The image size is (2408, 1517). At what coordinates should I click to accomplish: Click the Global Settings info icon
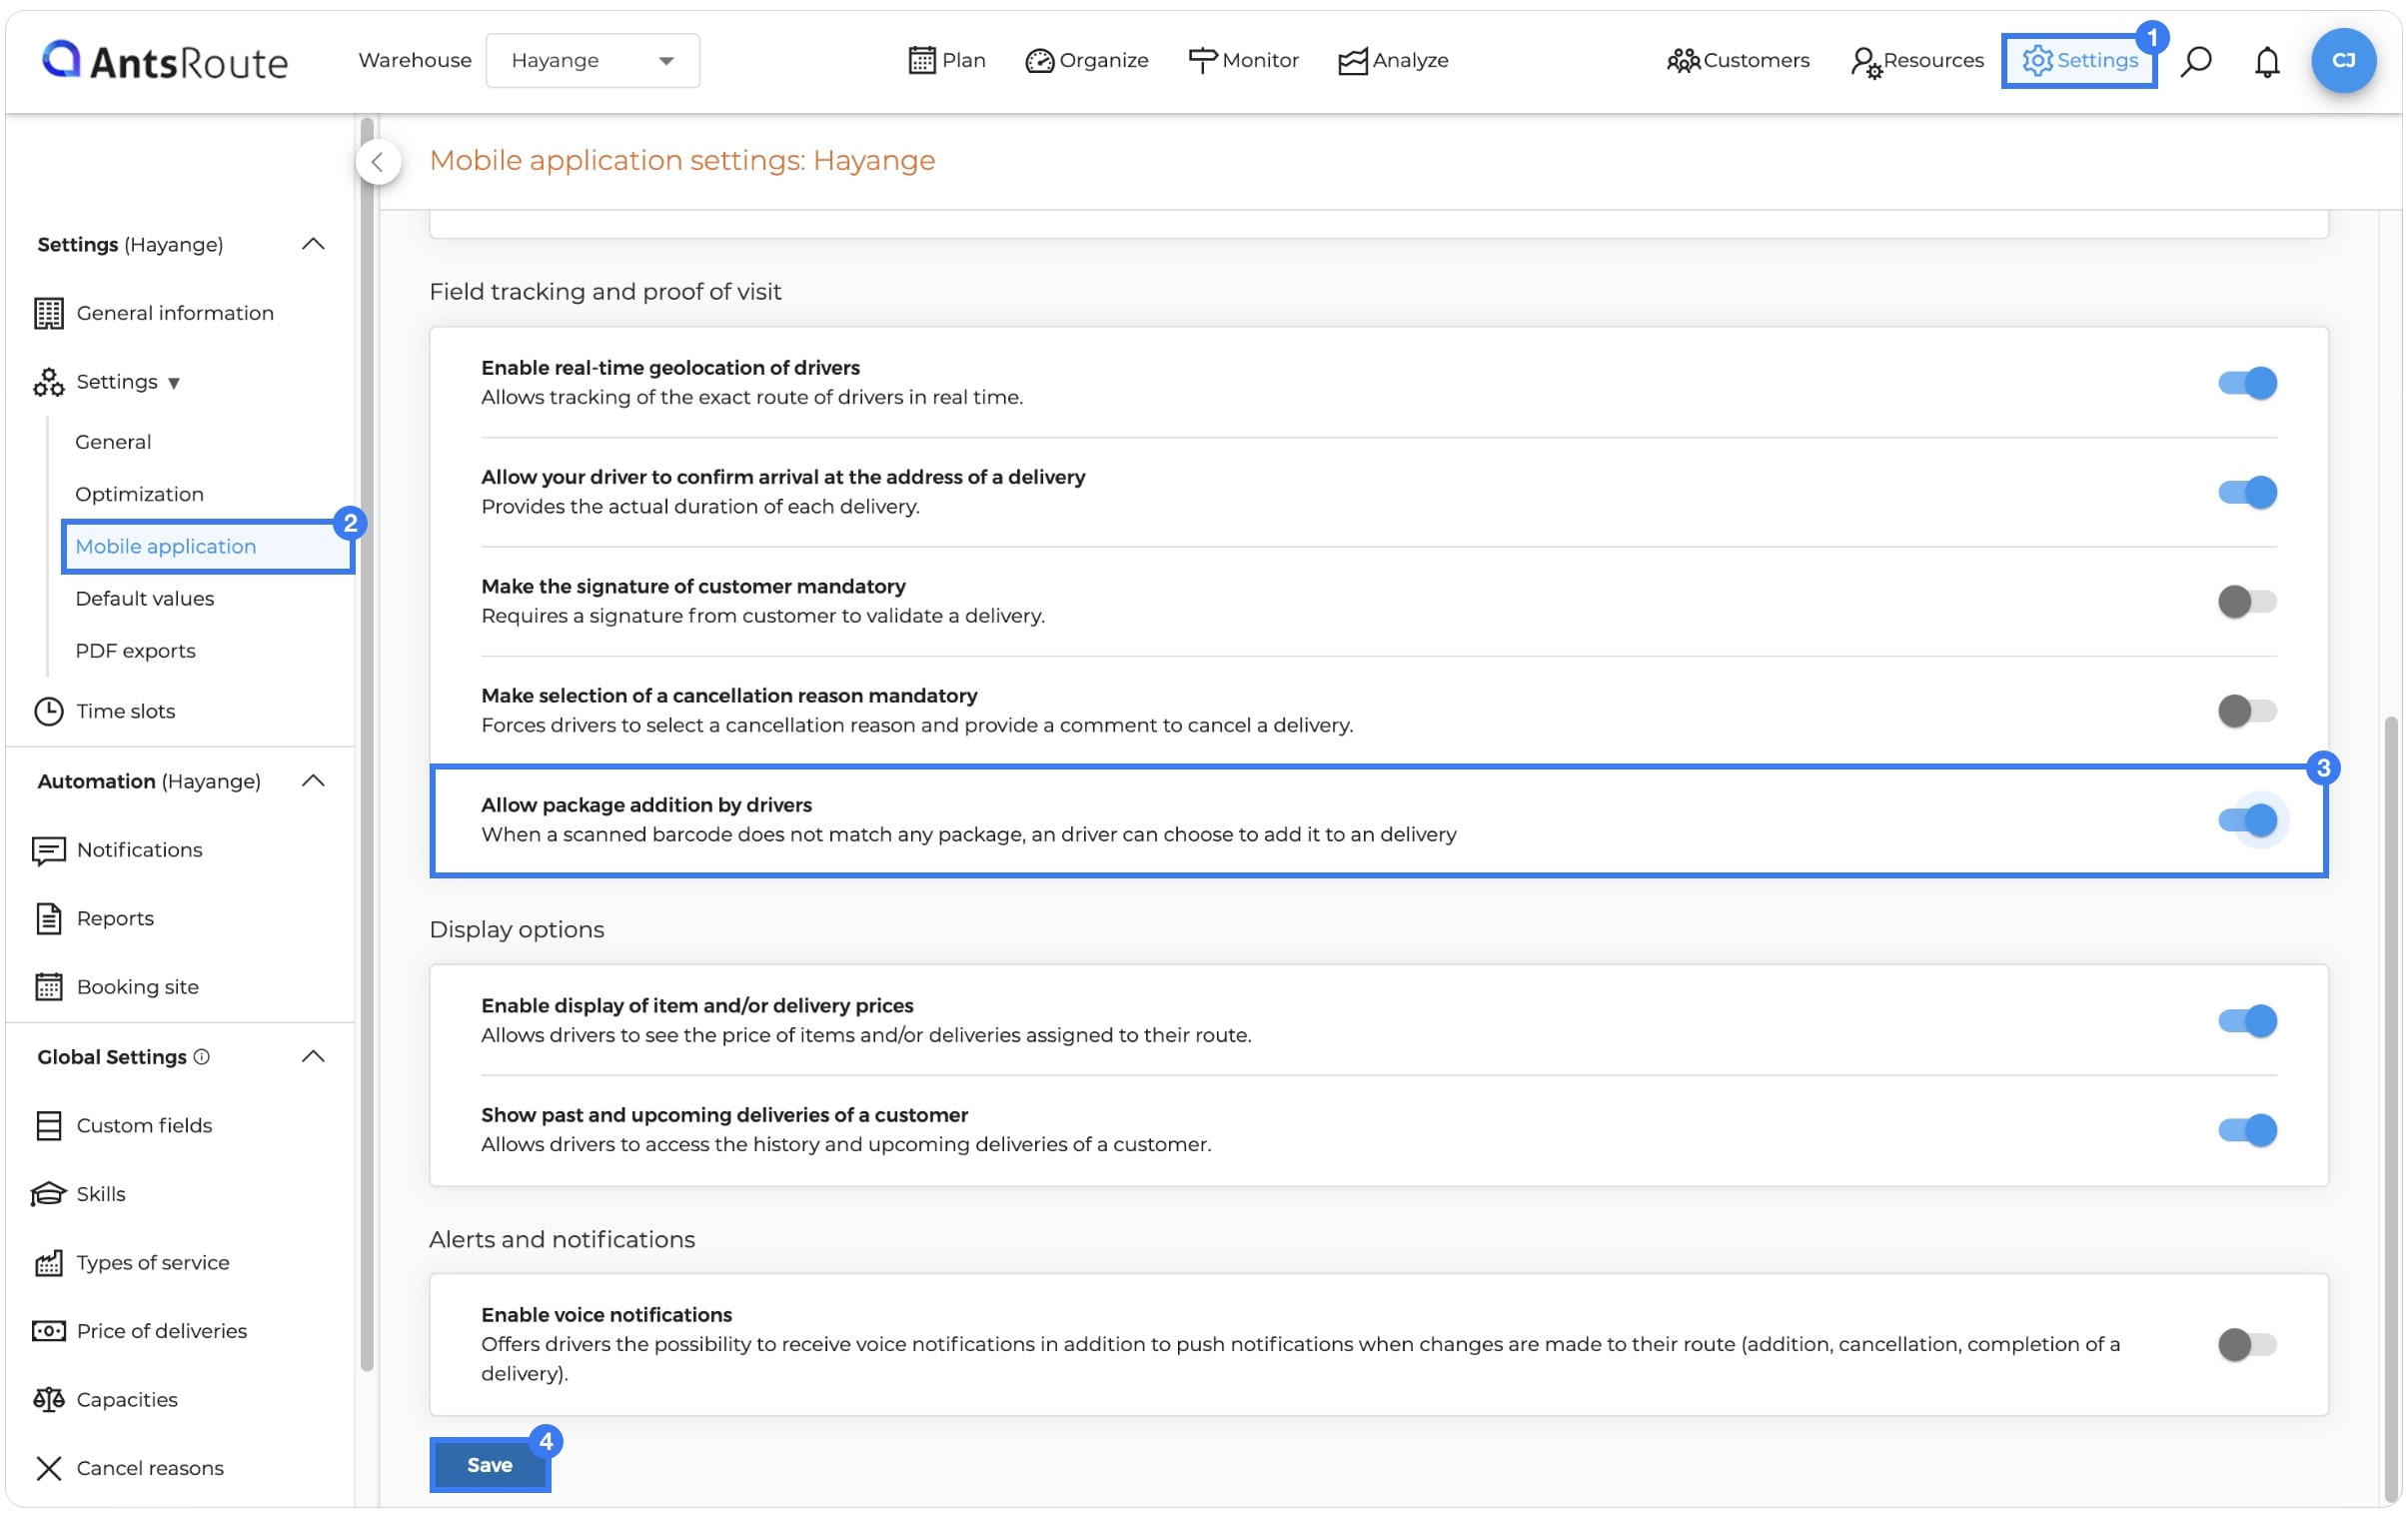(x=201, y=1057)
